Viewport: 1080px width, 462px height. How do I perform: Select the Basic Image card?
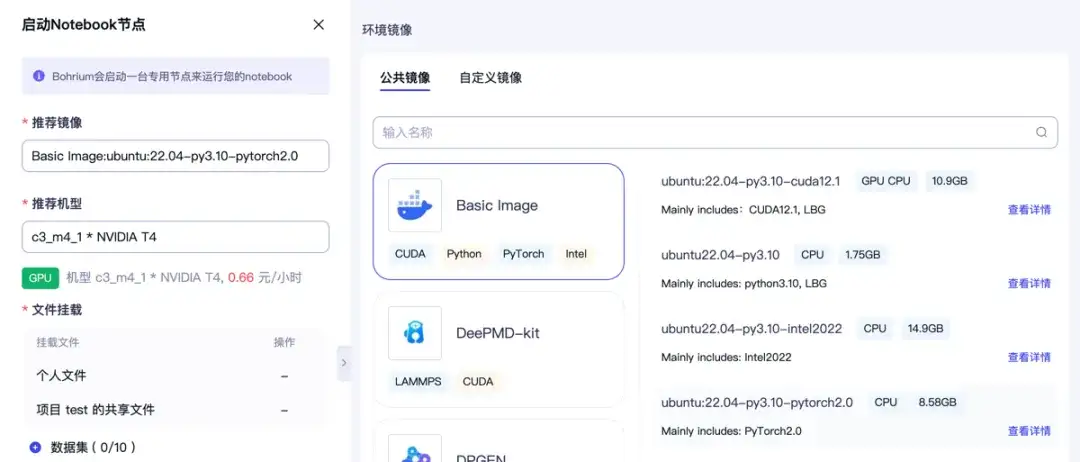499,222
